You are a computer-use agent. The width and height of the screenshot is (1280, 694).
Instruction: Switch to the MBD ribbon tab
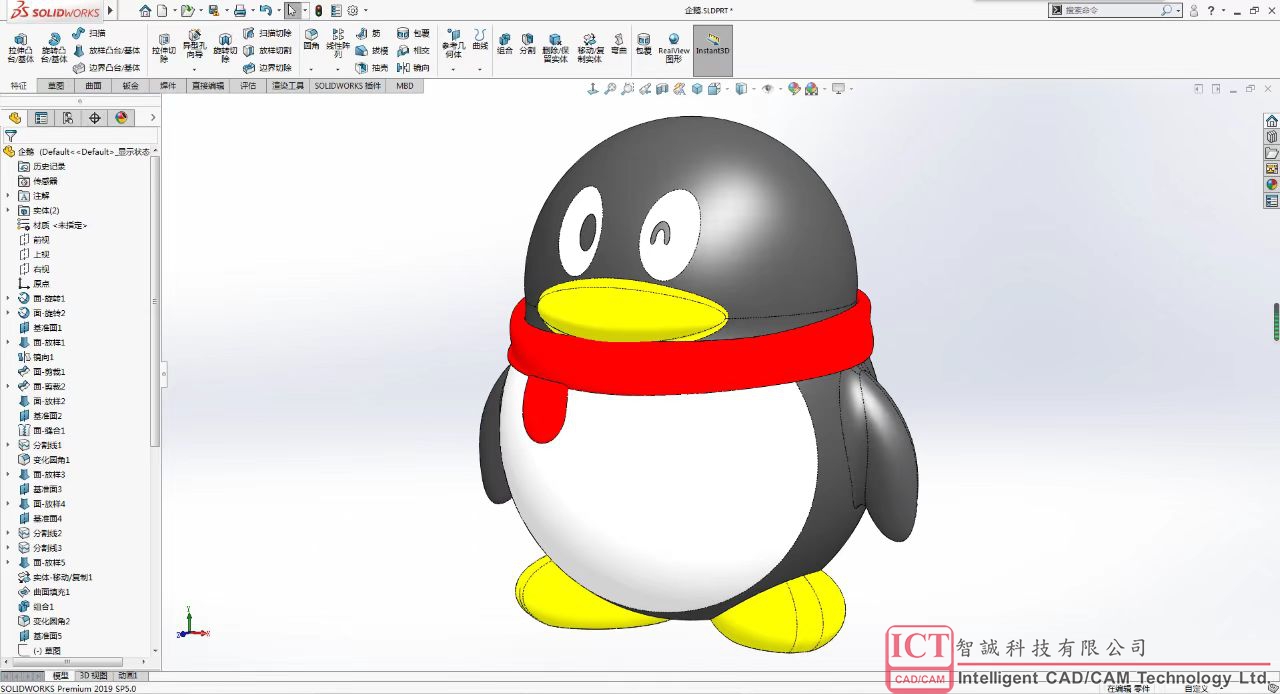pos(405,86)
